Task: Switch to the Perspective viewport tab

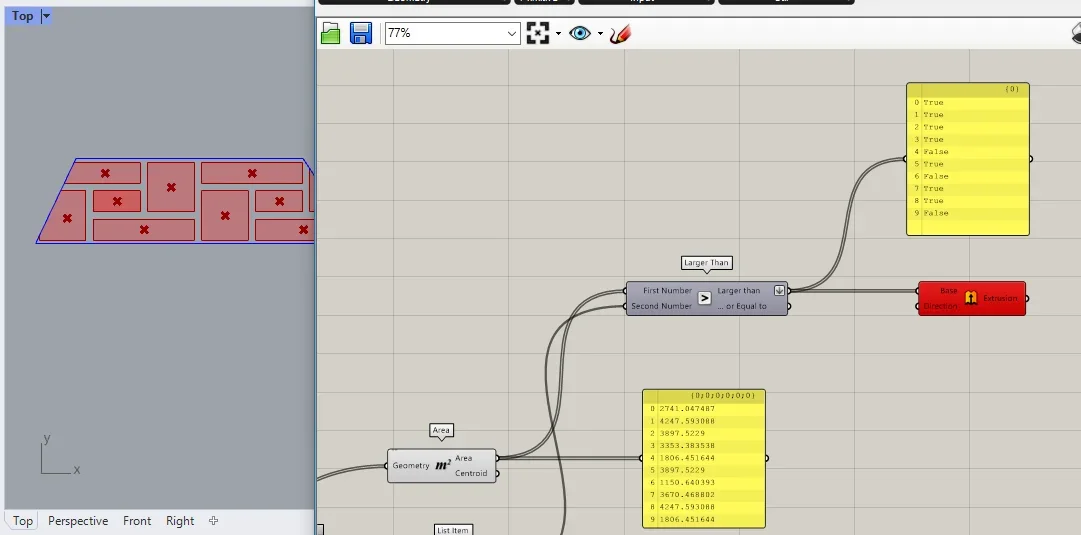Action: pos(78,521)
